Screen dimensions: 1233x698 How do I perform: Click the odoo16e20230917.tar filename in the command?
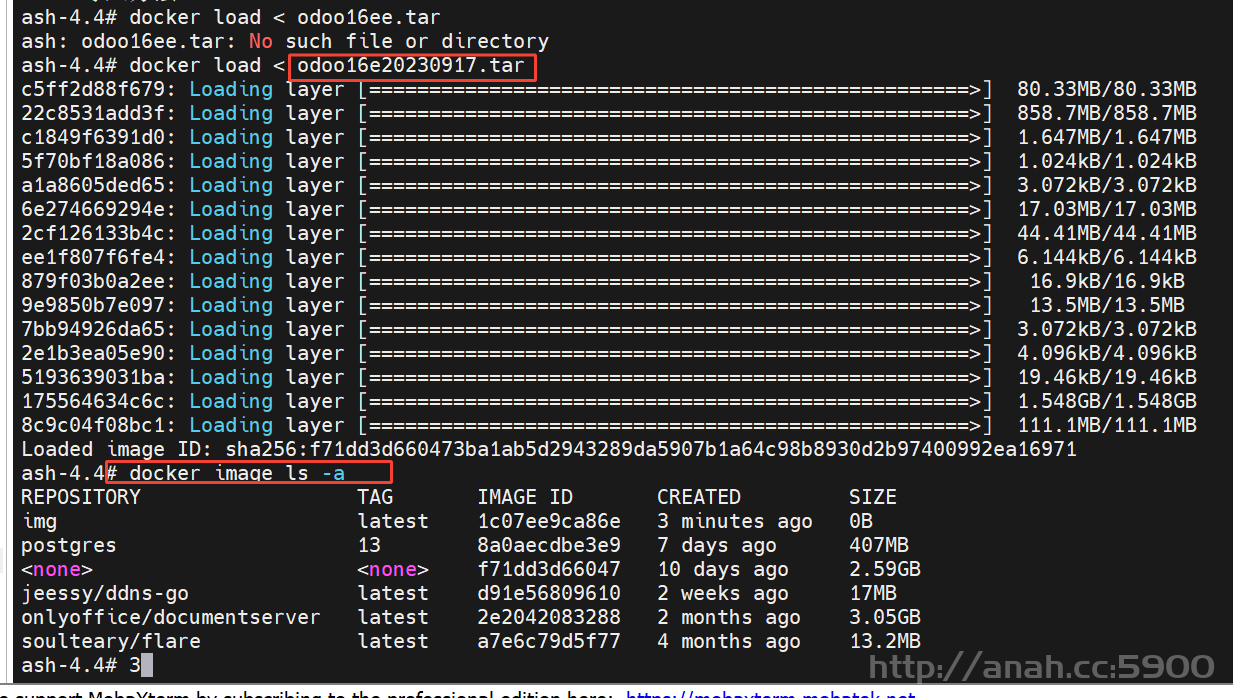pyautogui.click(x=411, y=66)
